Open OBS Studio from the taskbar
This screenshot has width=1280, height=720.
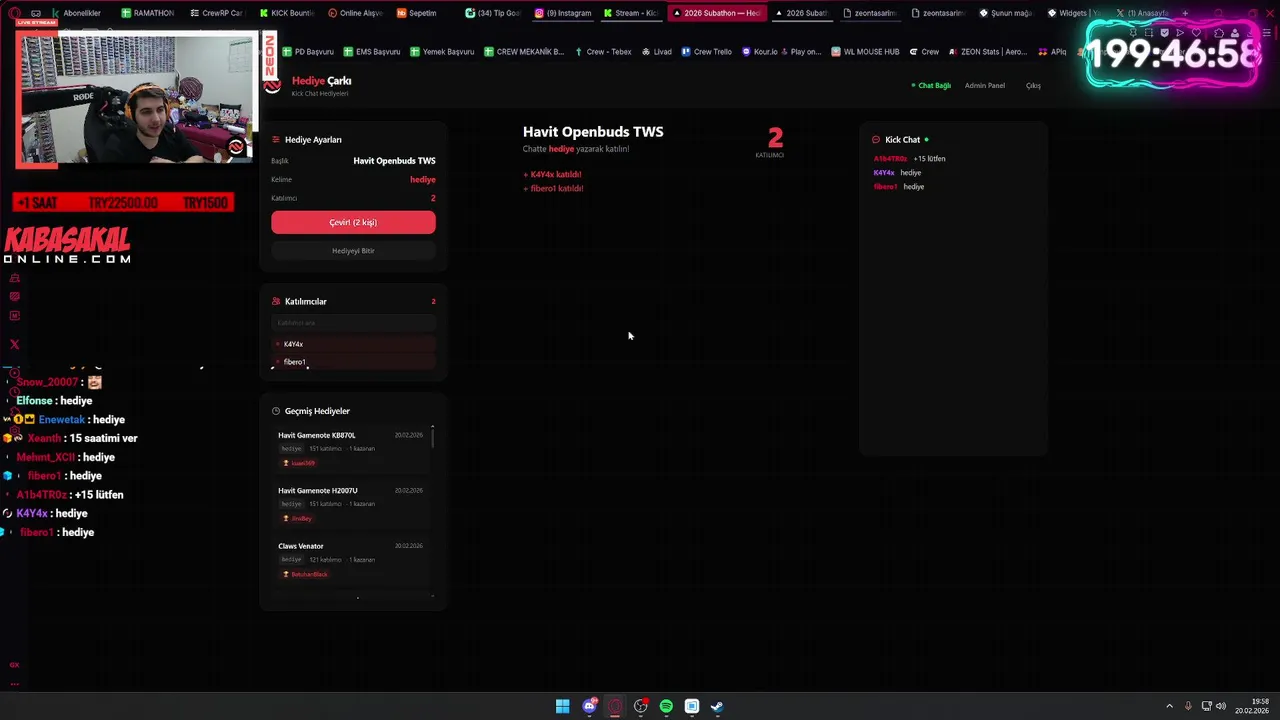[641, 706]
